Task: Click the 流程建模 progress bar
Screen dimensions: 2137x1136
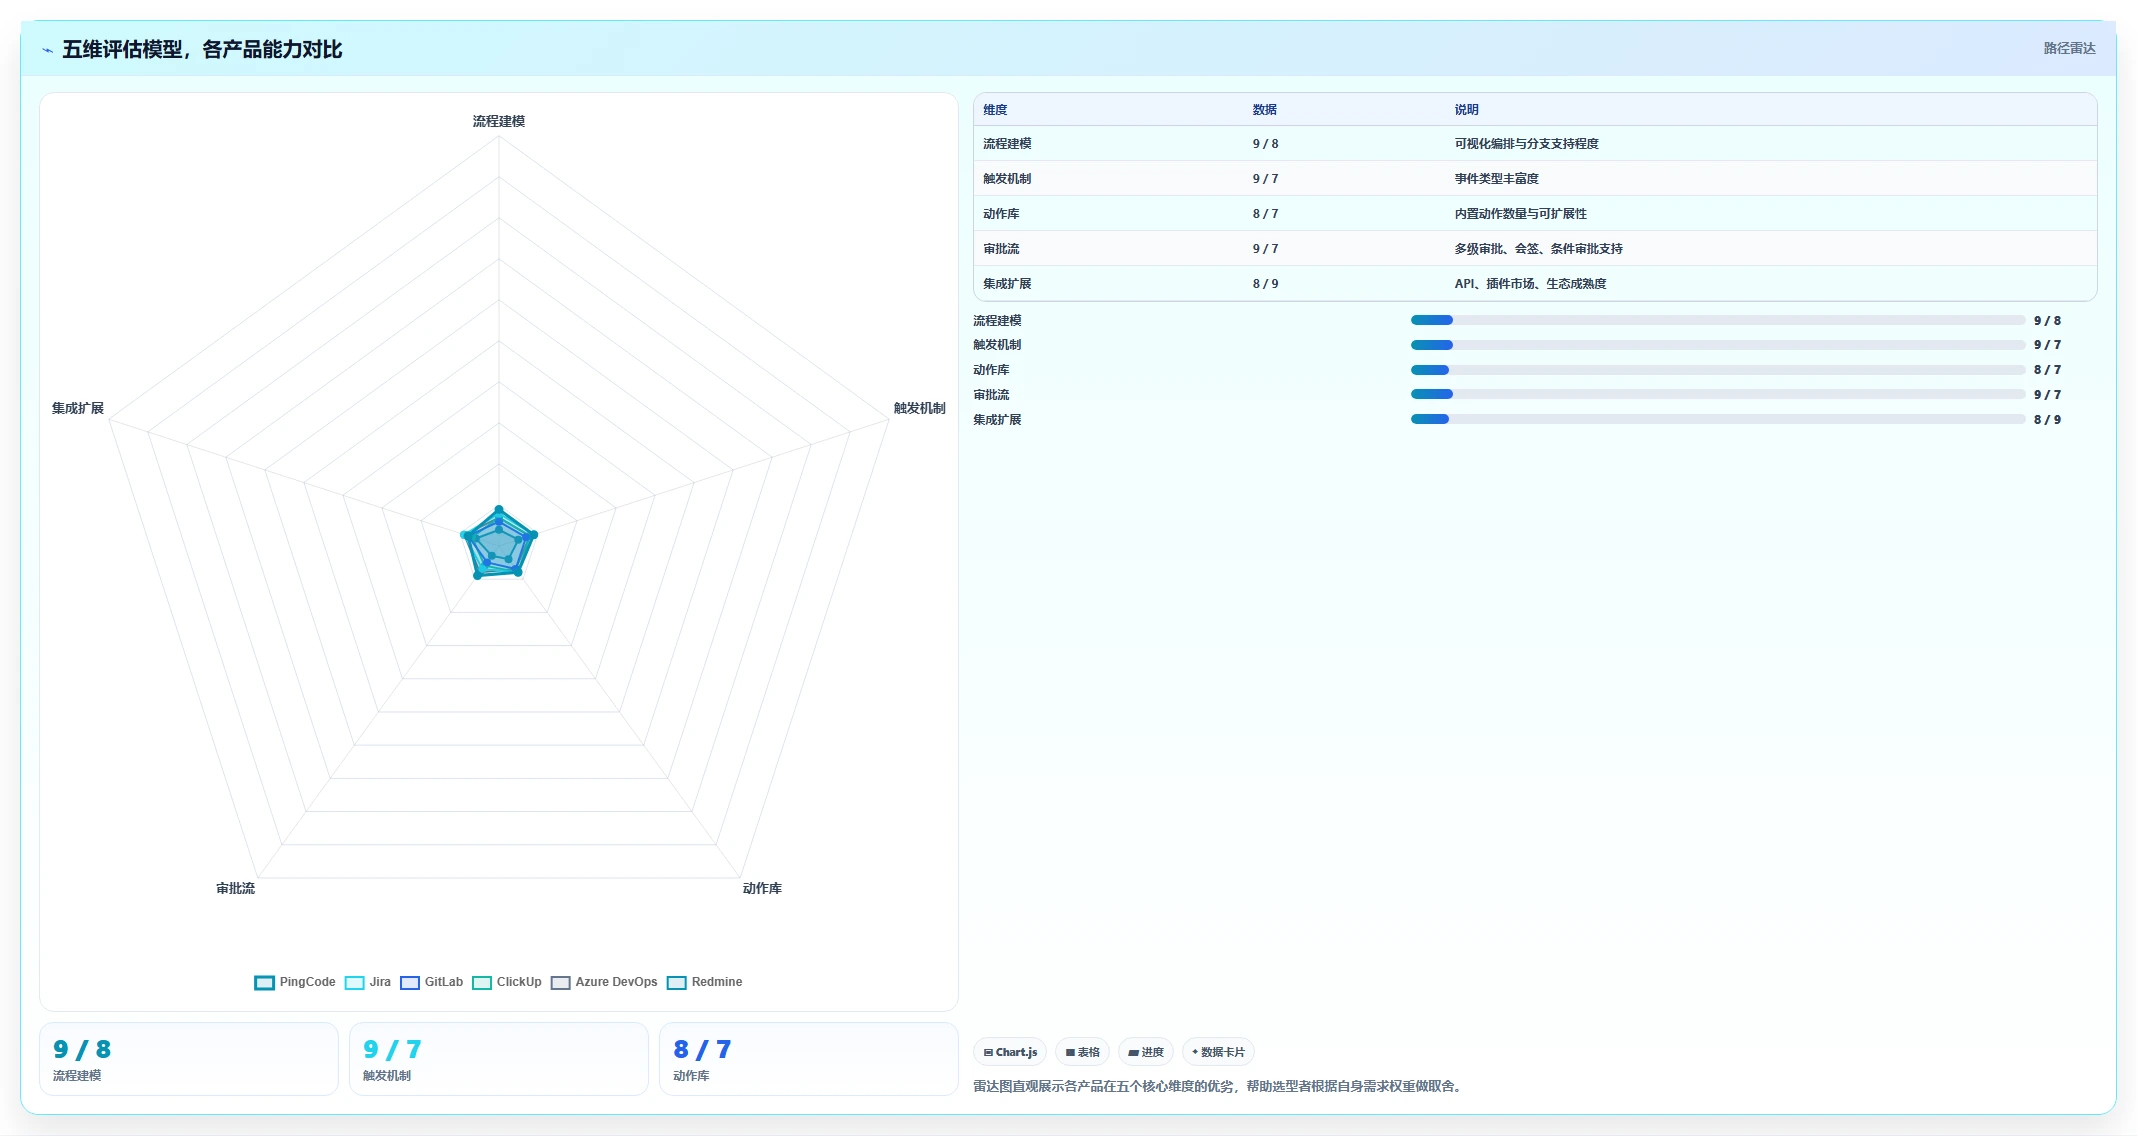Action: pyautogui.click(x=1718, y=320)
